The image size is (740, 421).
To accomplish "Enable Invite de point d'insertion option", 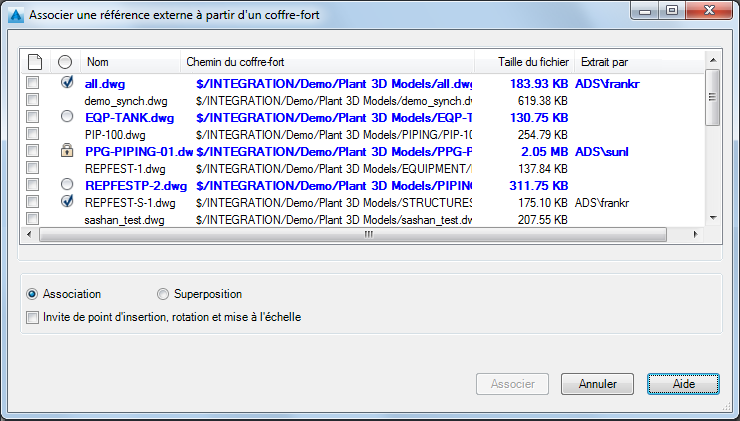I will click(33, 317).
